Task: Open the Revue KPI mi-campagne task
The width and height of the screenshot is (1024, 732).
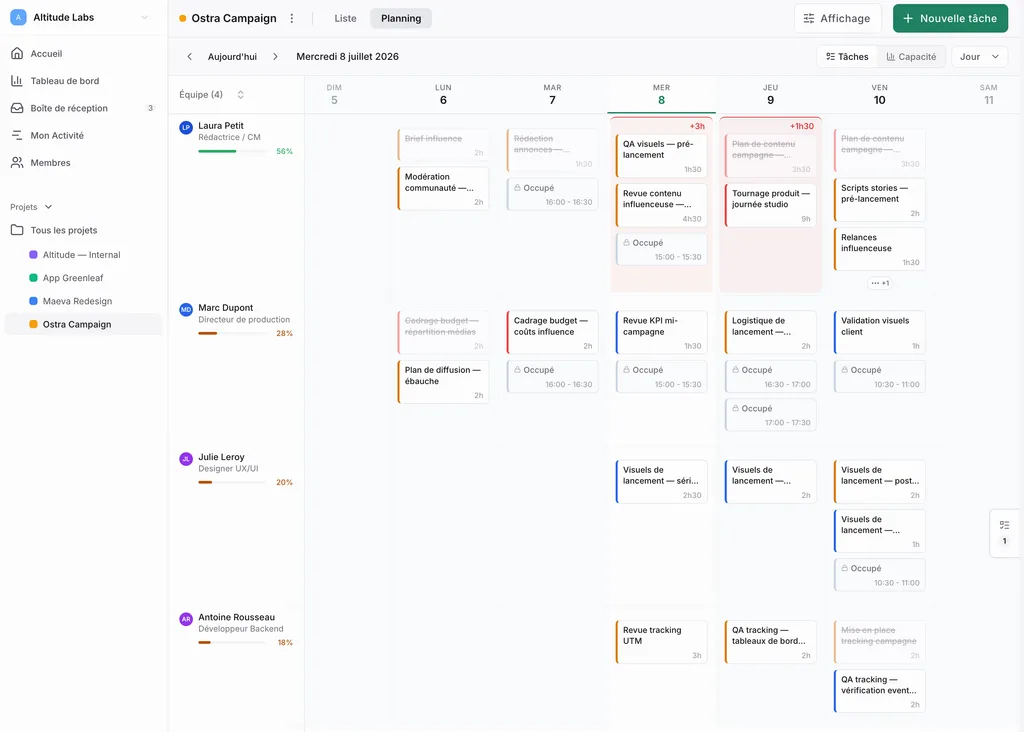Action: click(661, 332)
